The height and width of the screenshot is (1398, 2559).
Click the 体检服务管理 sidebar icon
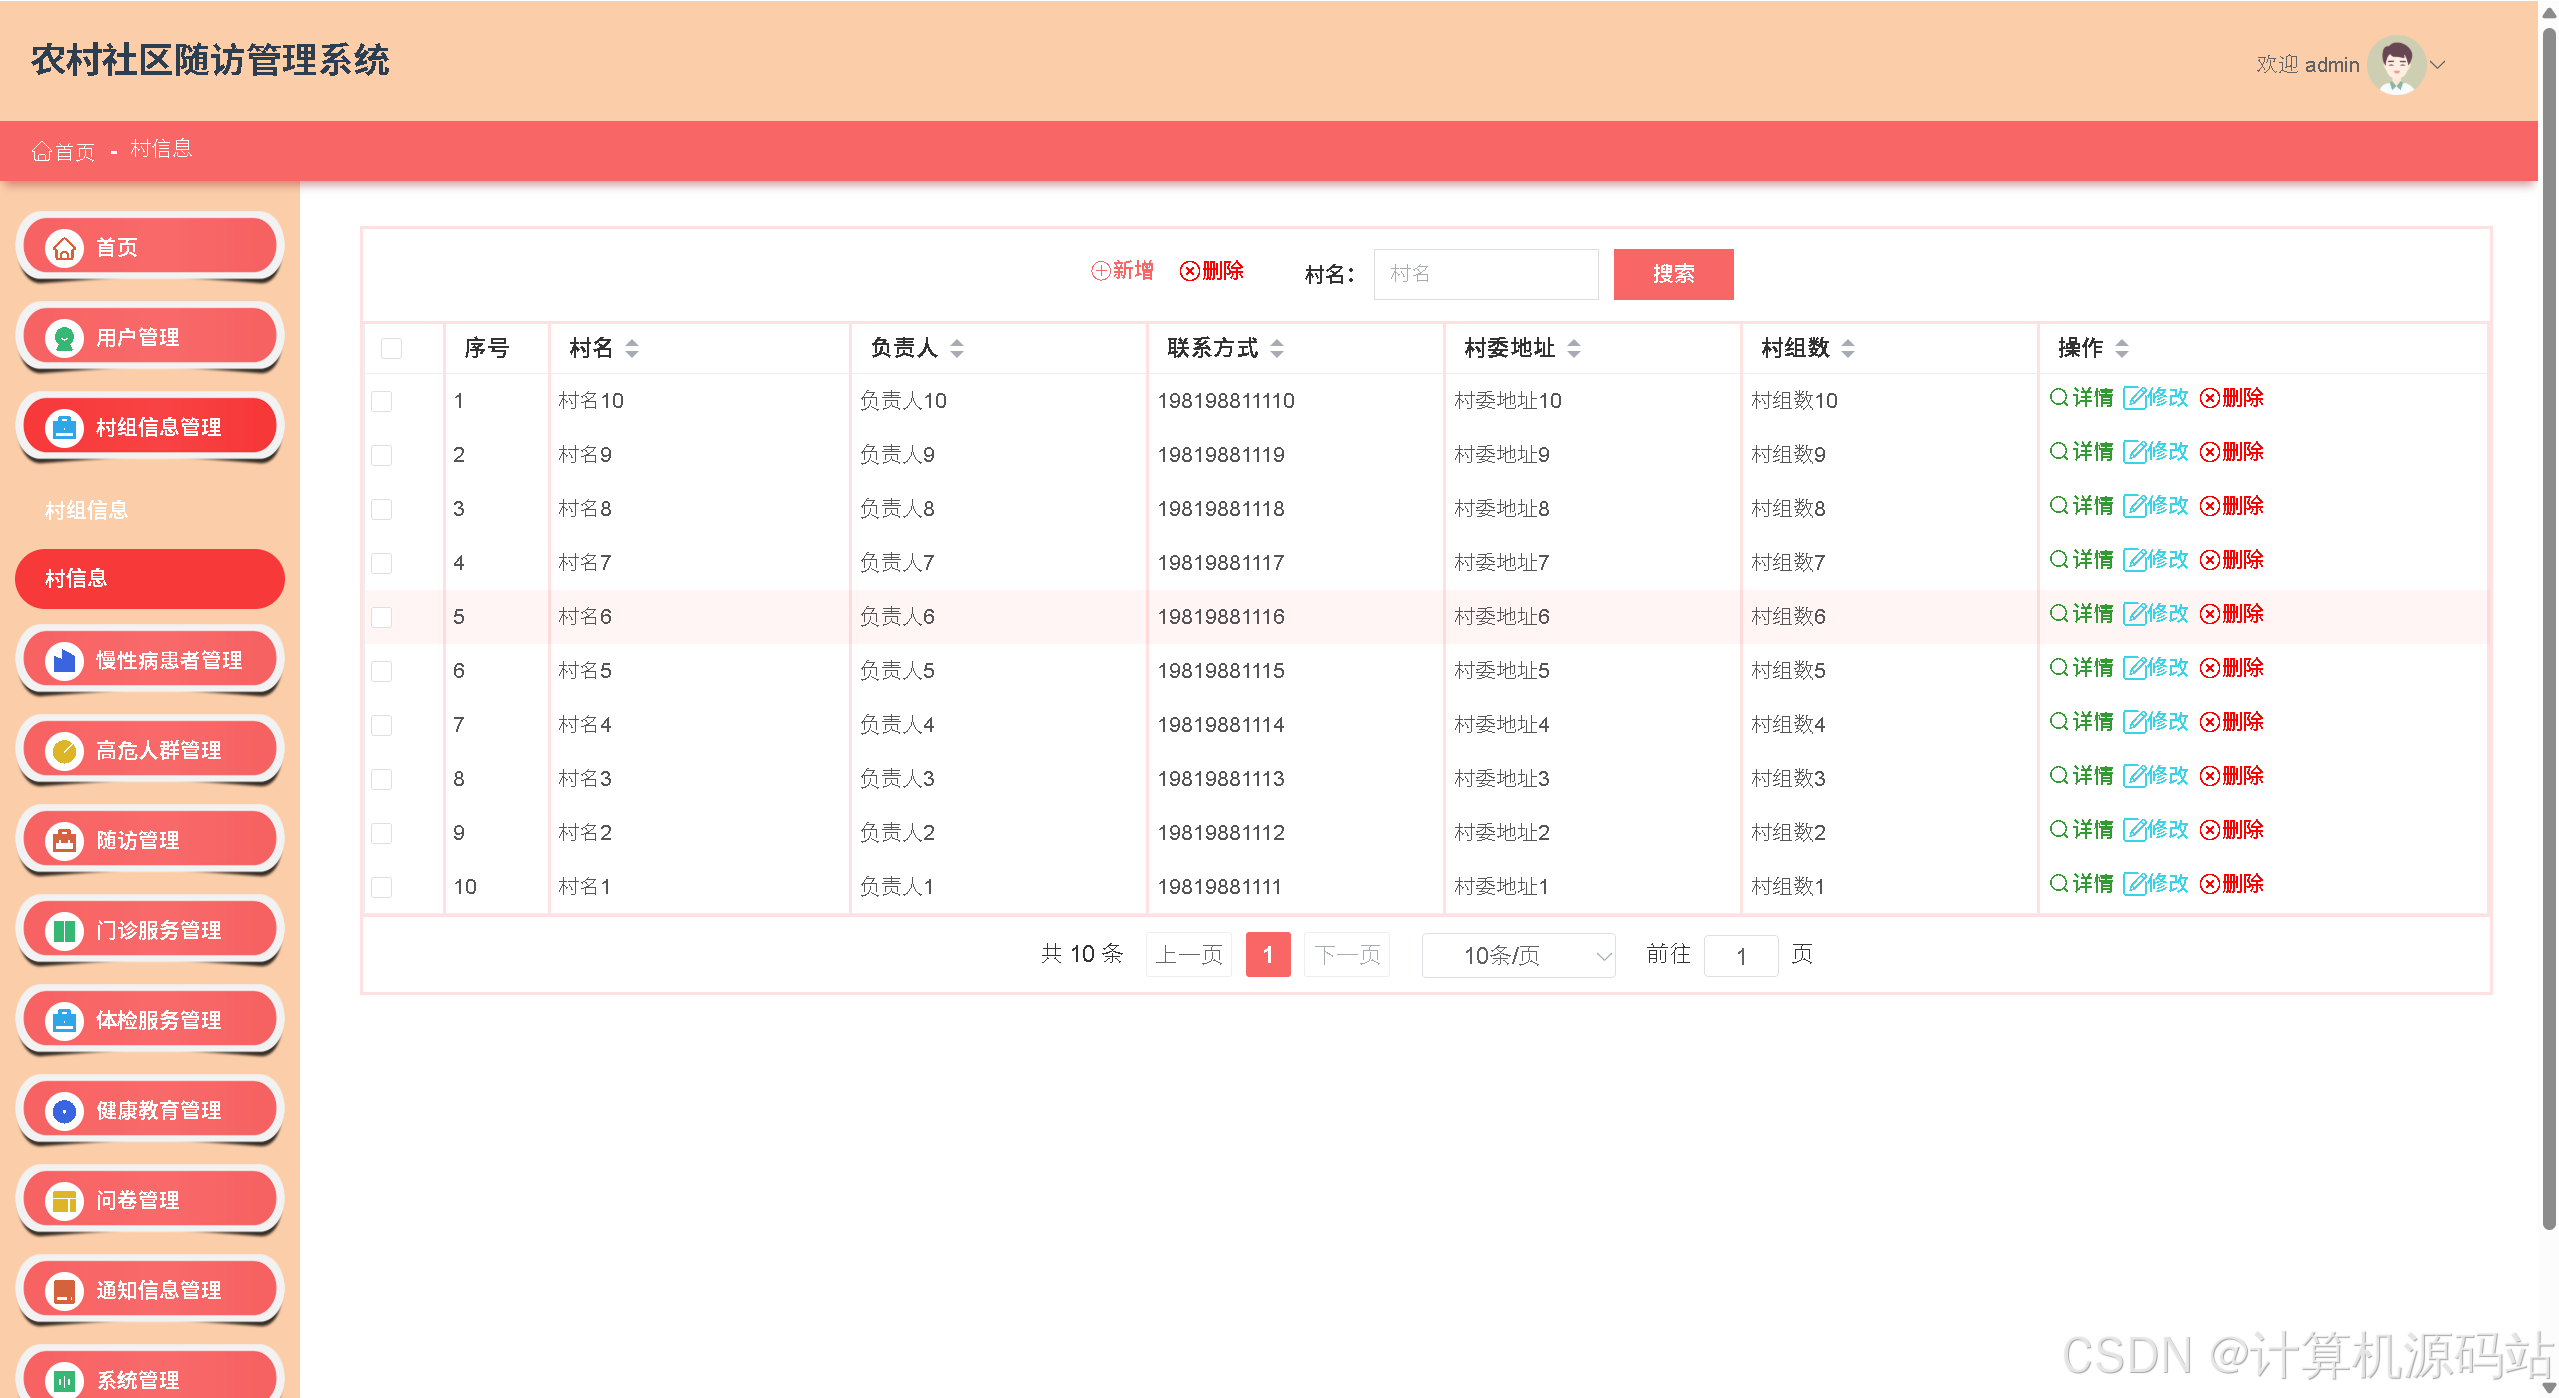[x=65, y=1021]
